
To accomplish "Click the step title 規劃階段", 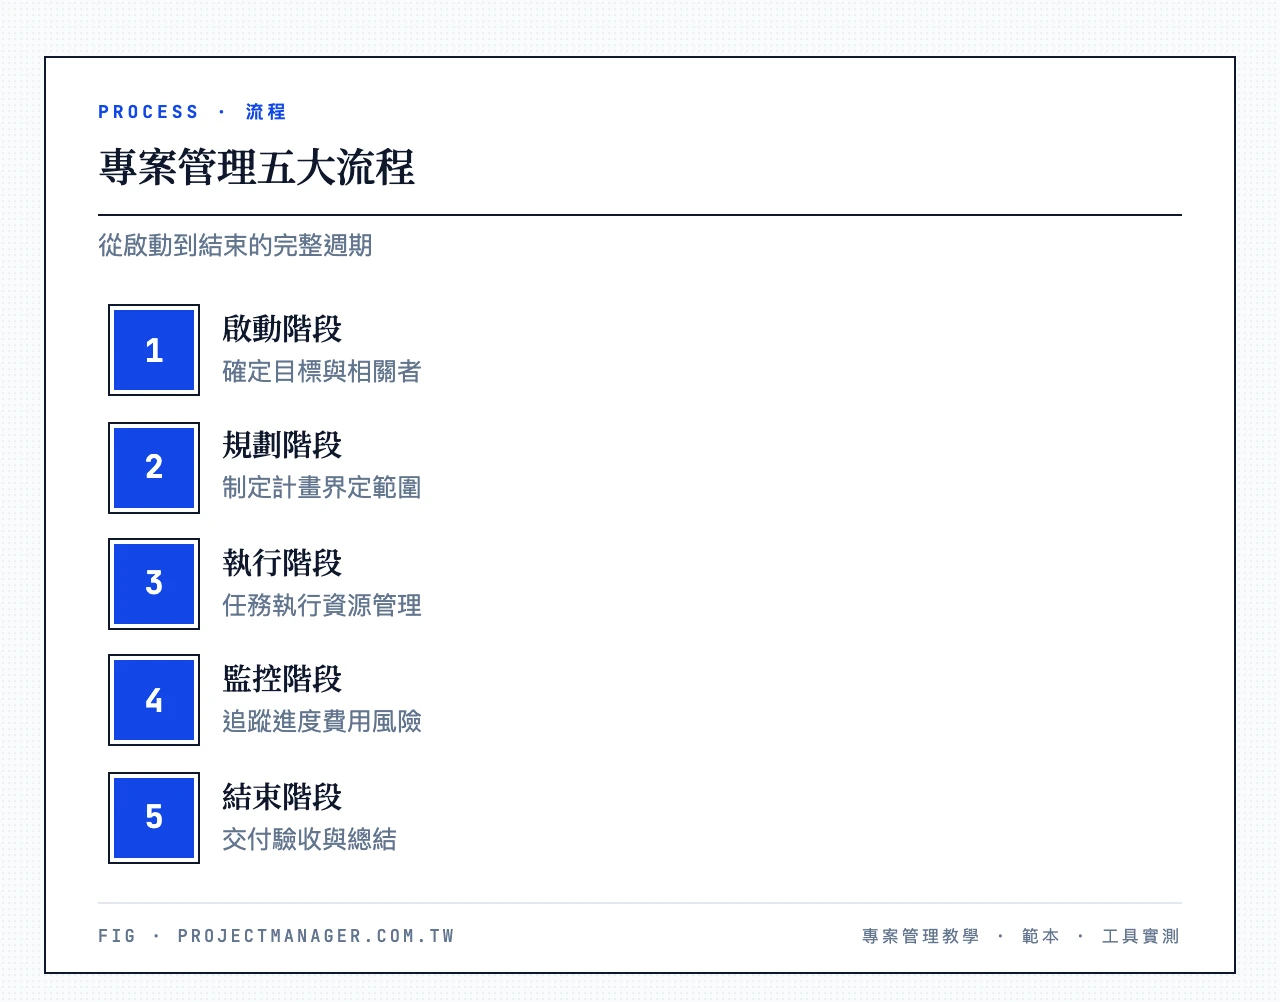I will point(282,445).
